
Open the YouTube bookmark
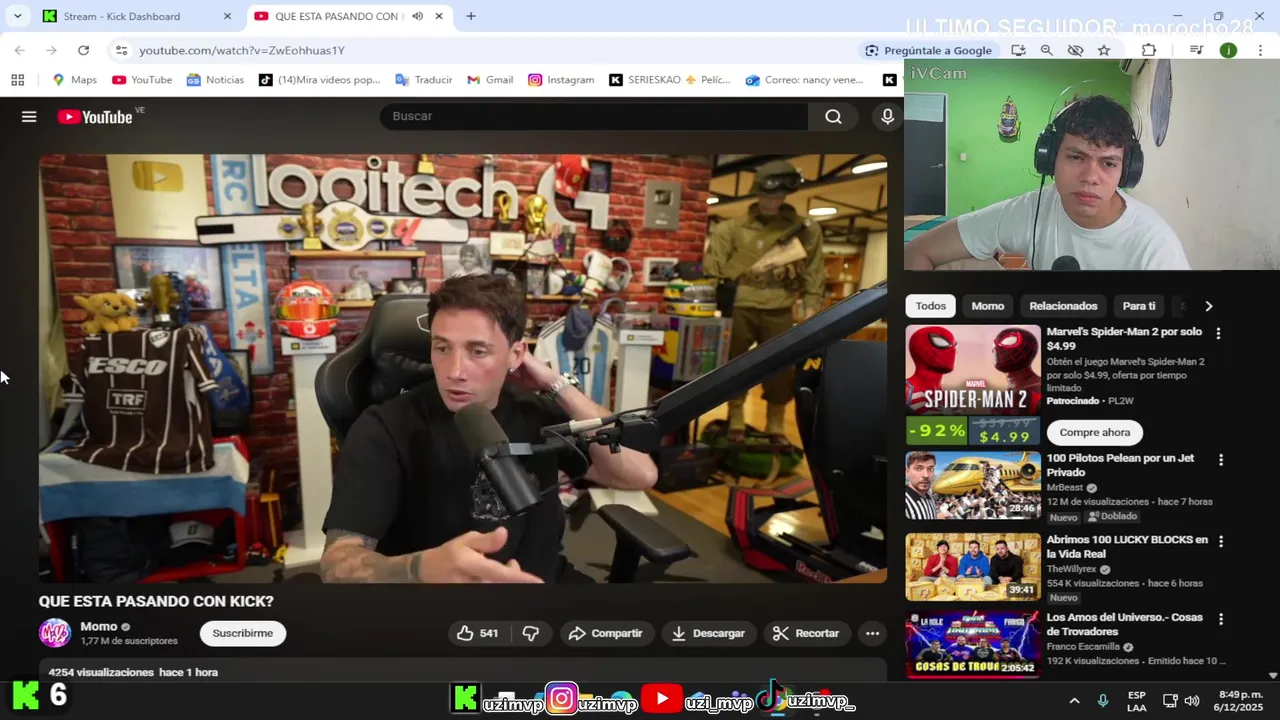[x=142, y=80]
